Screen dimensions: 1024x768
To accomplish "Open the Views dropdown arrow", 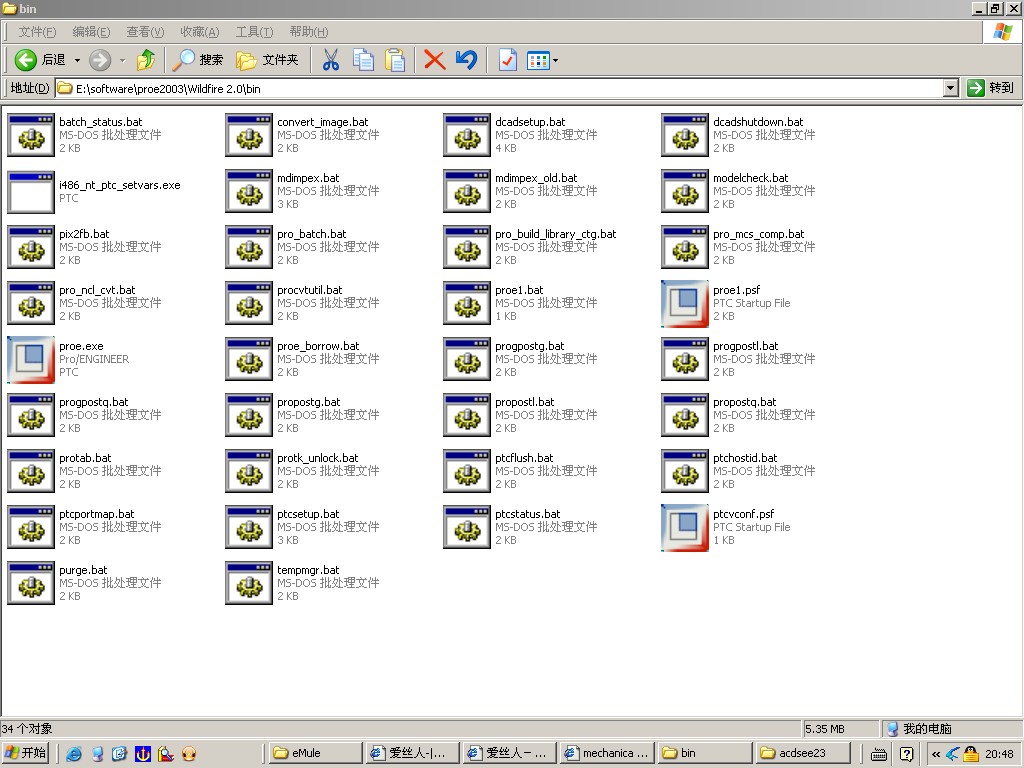I will 556,61.
